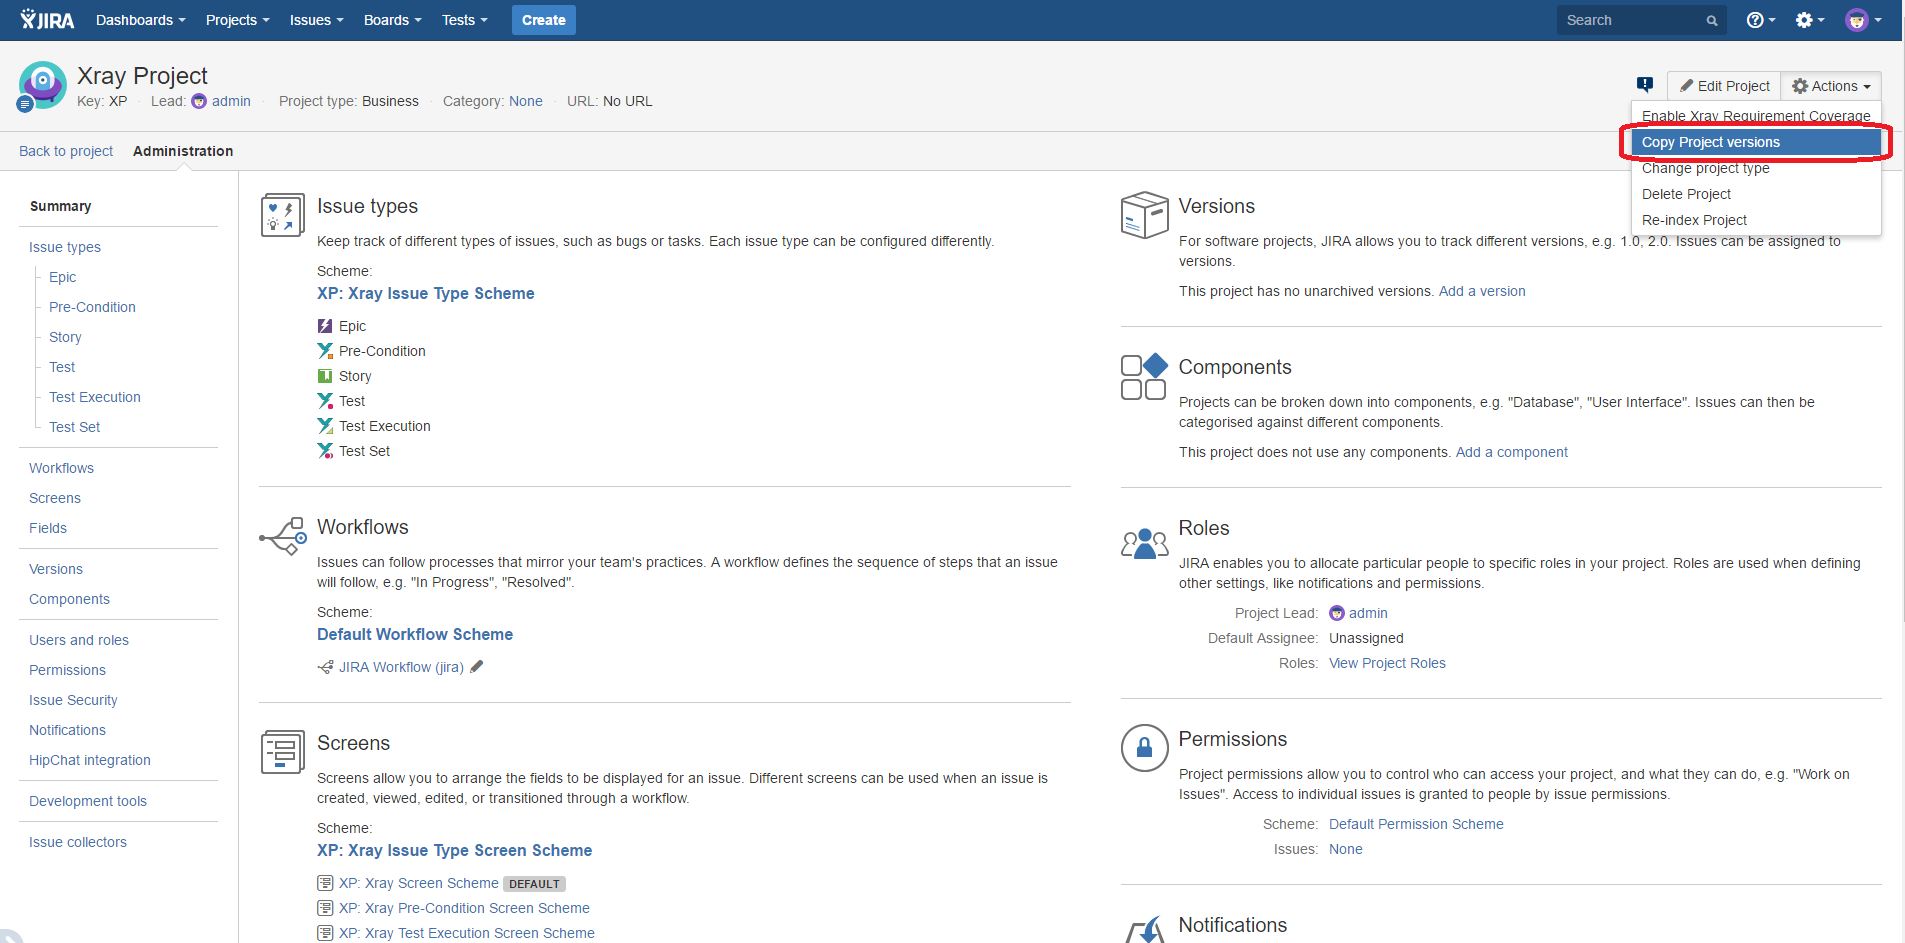Click the Story issue type icon
Viewport: 1905px width, 943px height.
[x=325, y=376]
